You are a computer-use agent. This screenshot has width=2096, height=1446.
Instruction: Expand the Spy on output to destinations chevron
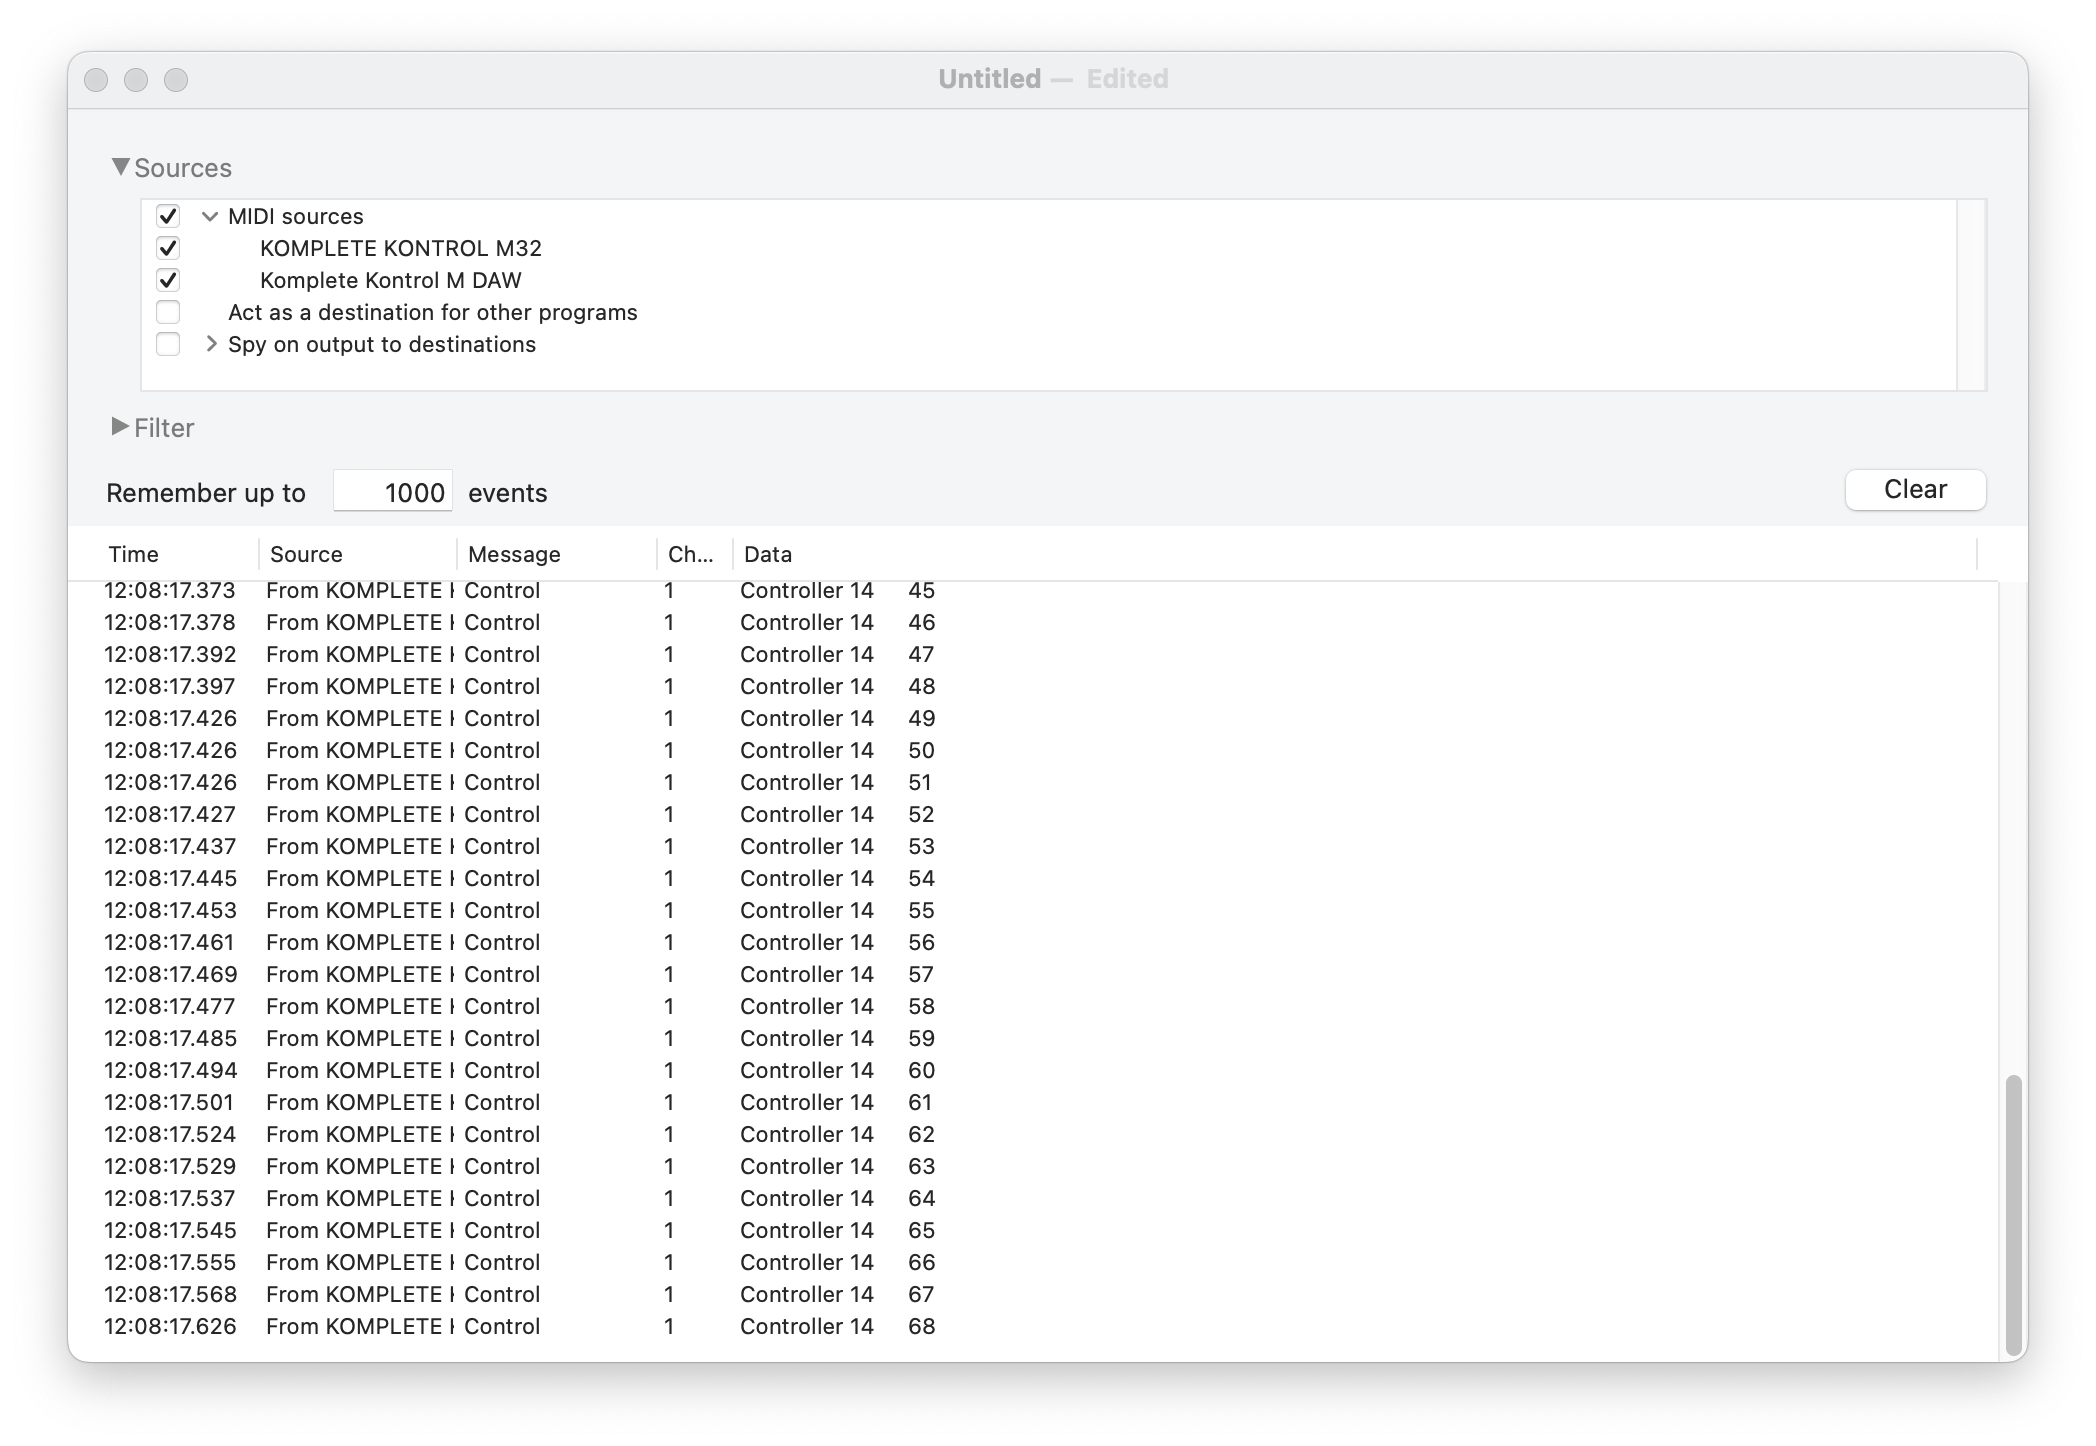point(211,344)
